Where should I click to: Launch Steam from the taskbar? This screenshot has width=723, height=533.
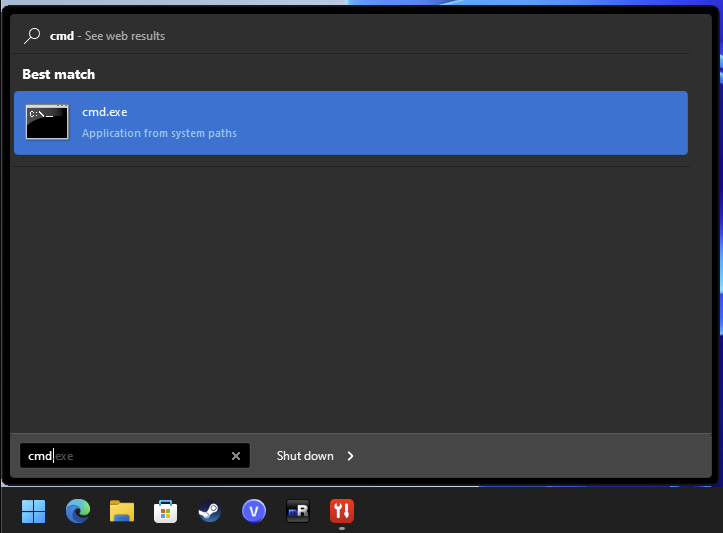click(x=210, y=511)
